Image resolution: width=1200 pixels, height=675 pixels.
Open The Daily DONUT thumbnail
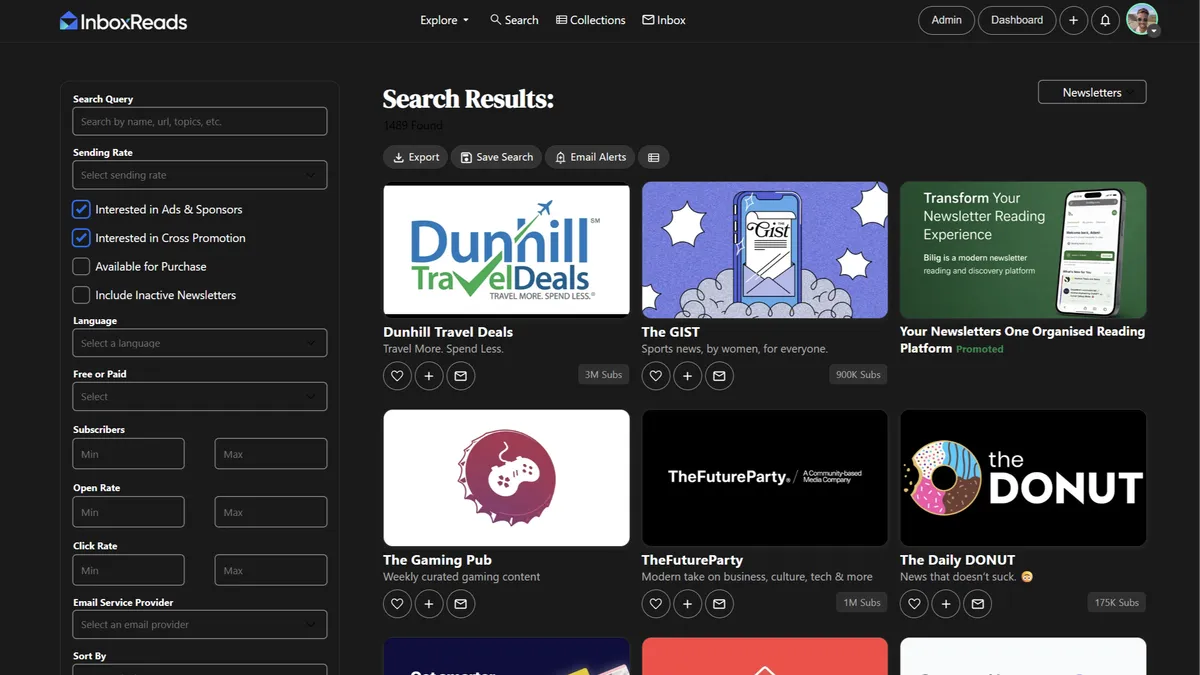click(x=1023, y=478)
